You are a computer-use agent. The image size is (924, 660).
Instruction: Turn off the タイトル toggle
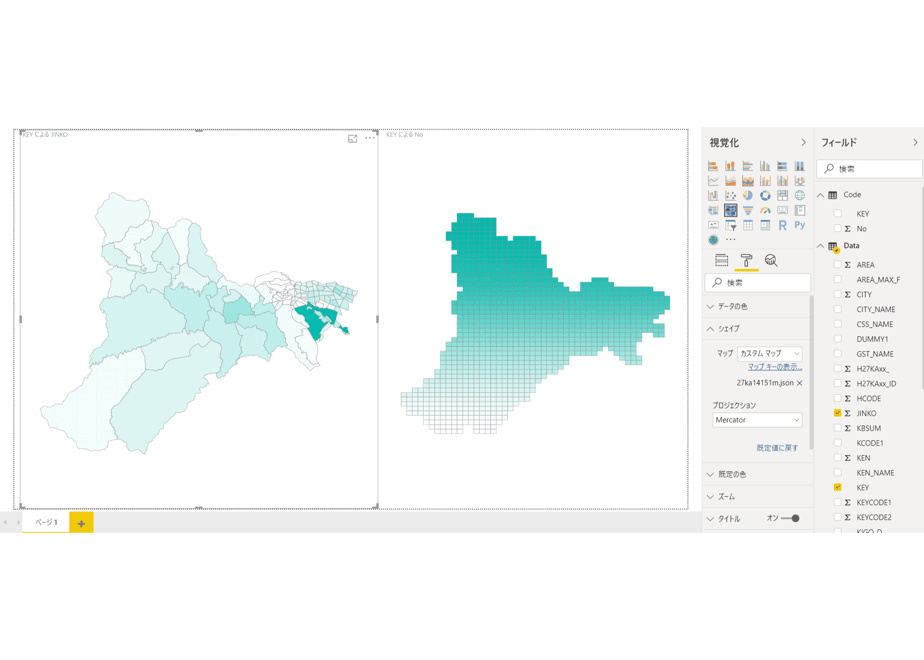pos(790,519)
